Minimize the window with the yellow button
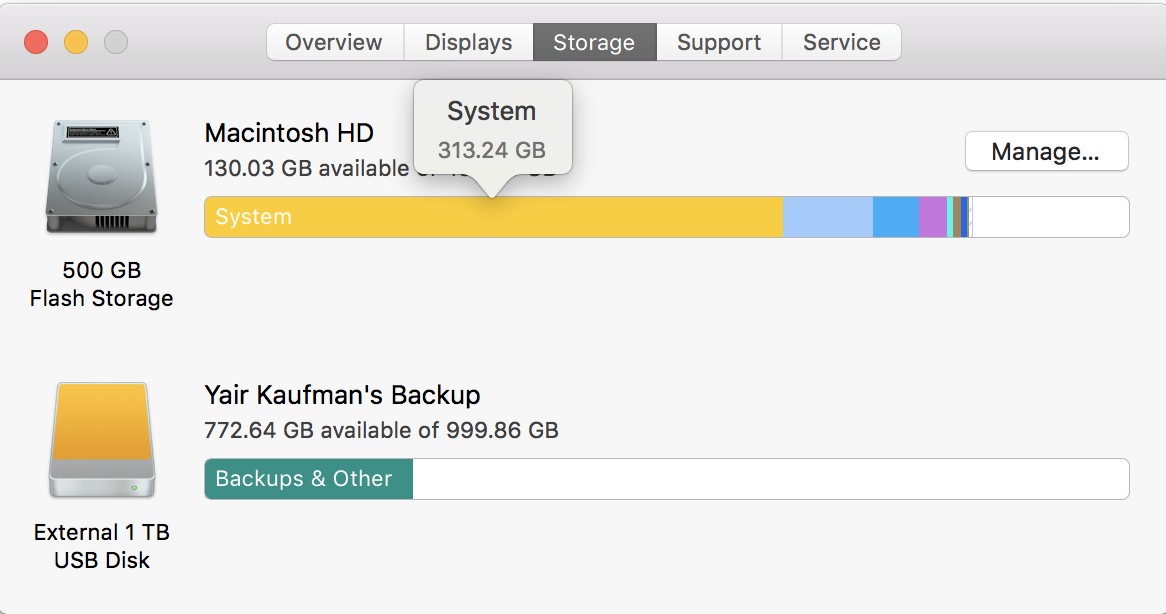Screen dimensions: 1166x614 (x=76, y=42)
